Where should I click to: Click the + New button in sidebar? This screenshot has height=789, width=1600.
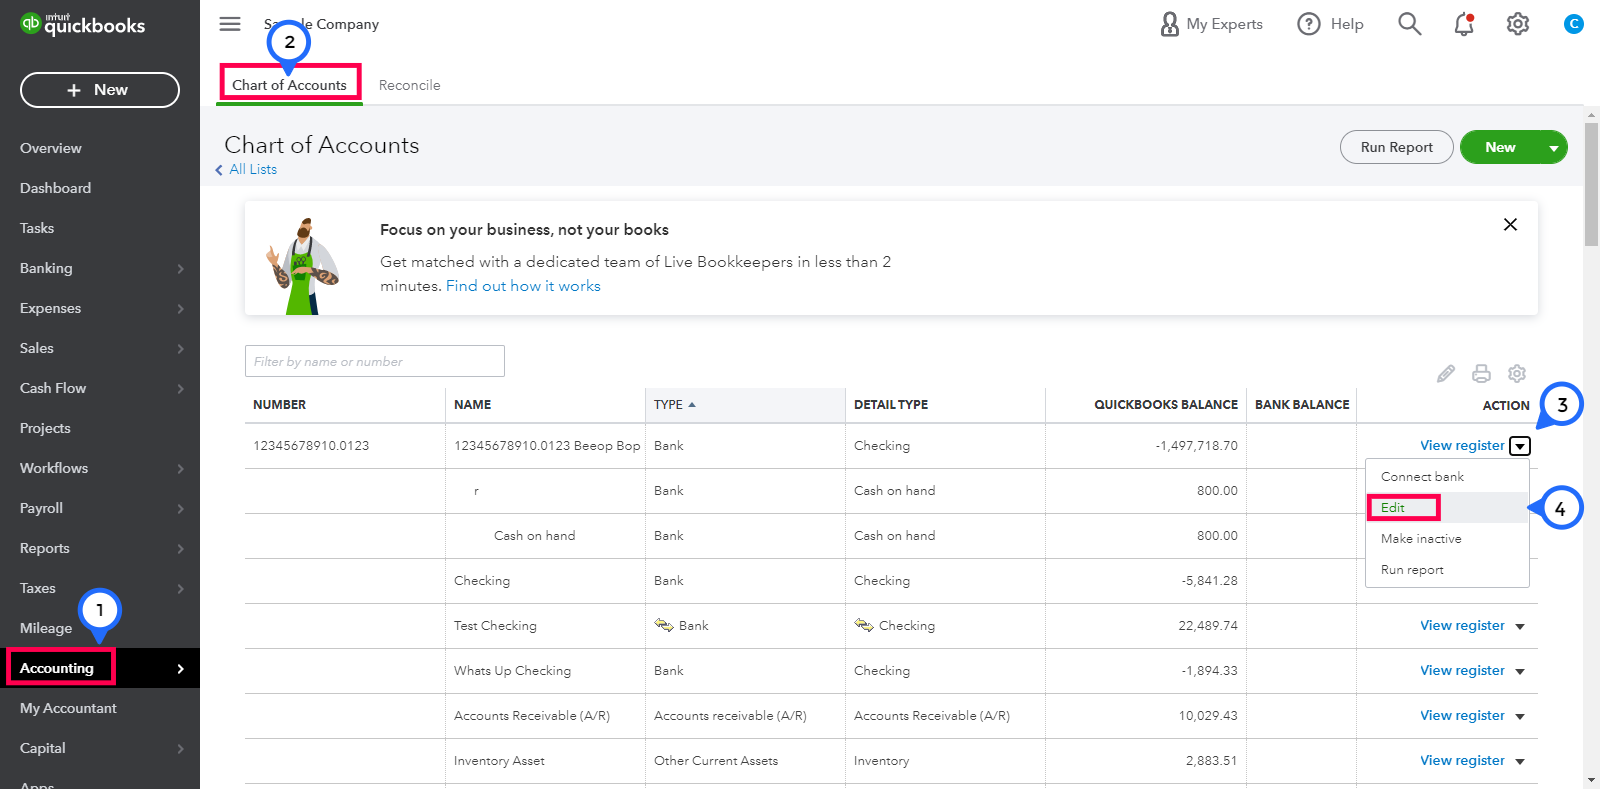100,90
